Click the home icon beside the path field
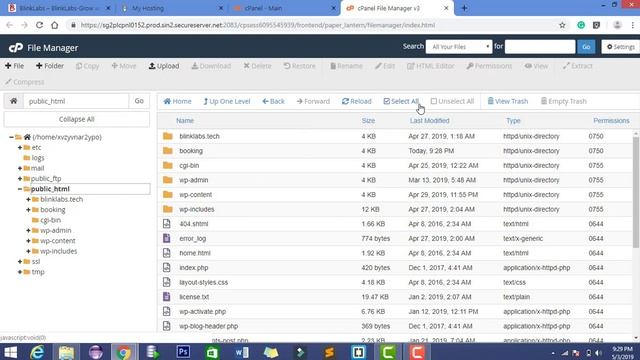Image resolution: width=640 pixels, height=360 pixels. click(13, 101)
